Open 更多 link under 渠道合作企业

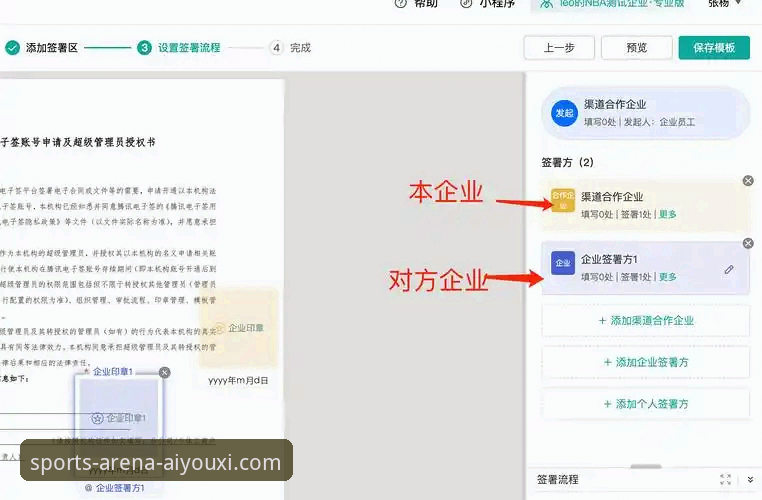pyautogui.click(x=667, y=214)
